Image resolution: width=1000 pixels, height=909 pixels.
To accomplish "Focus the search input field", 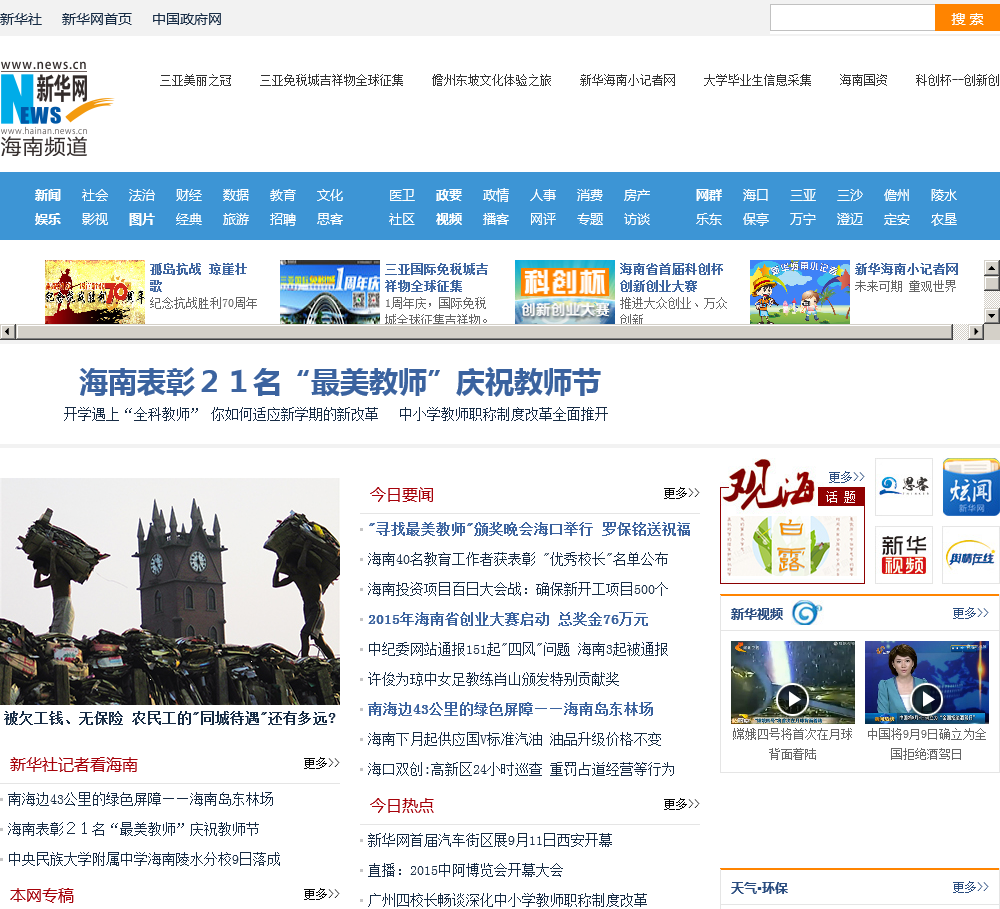I will tap(853, 18).
